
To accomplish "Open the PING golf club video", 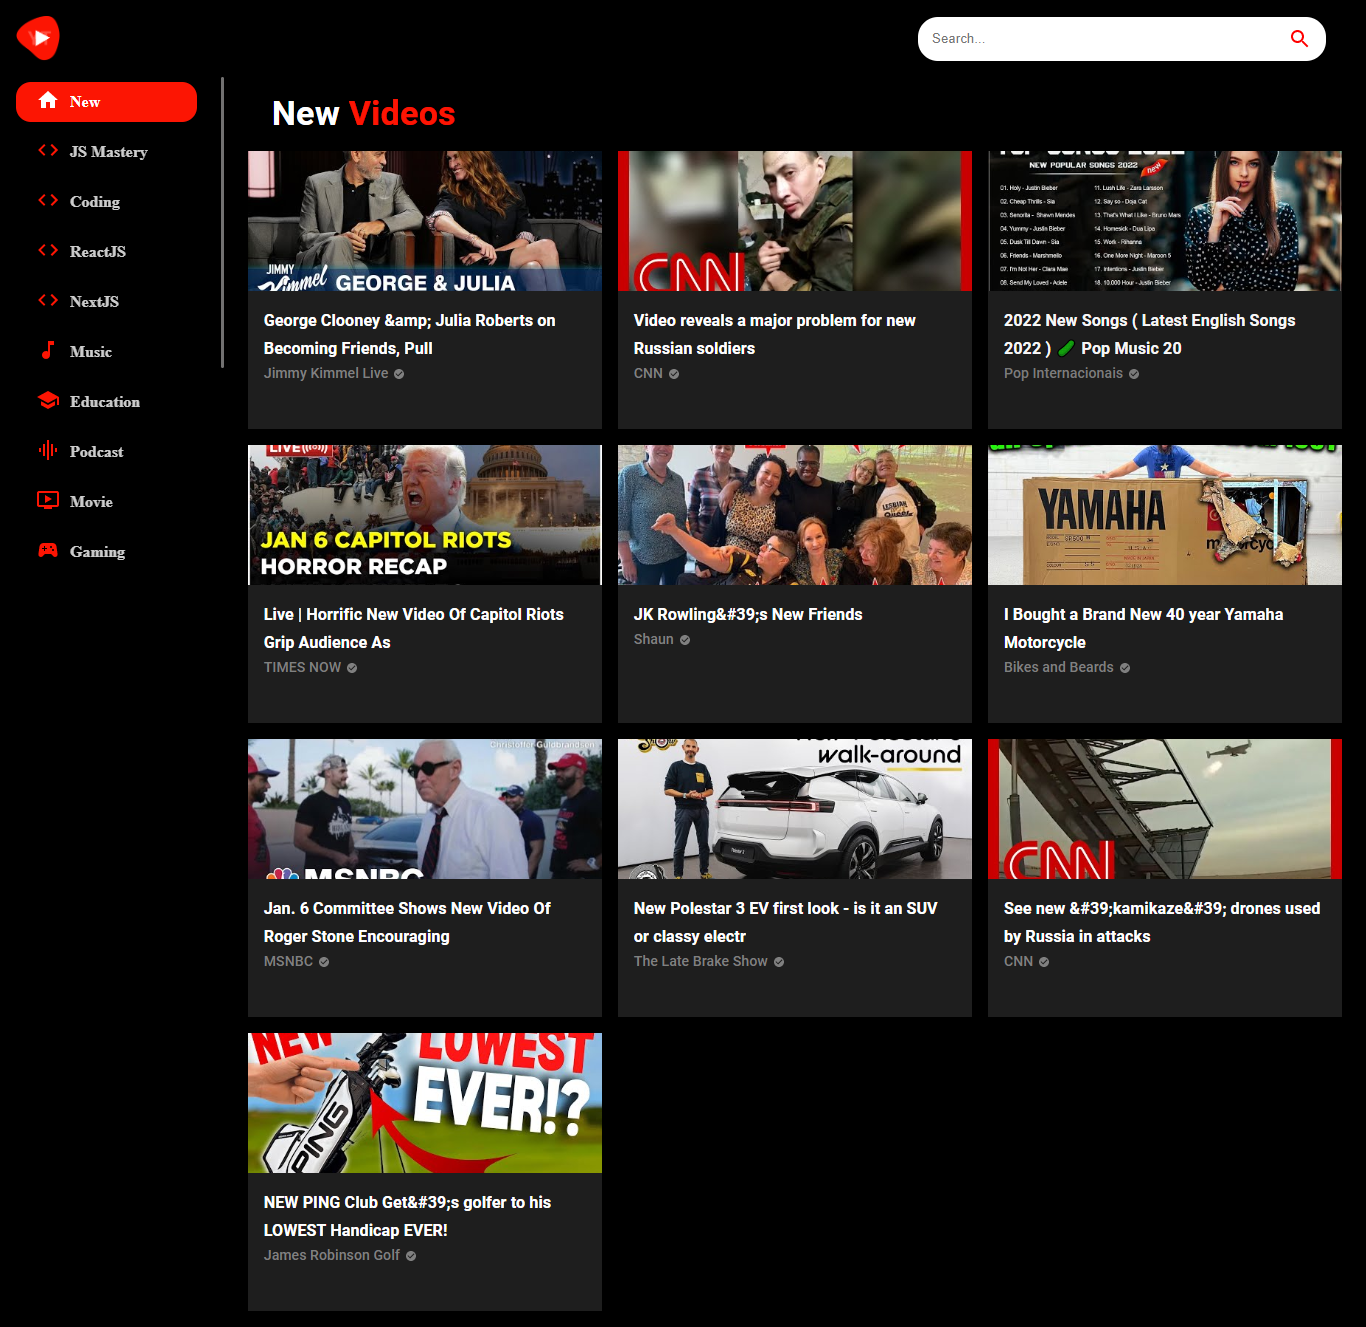I will pyautogui.click(x=424, y=1103).
